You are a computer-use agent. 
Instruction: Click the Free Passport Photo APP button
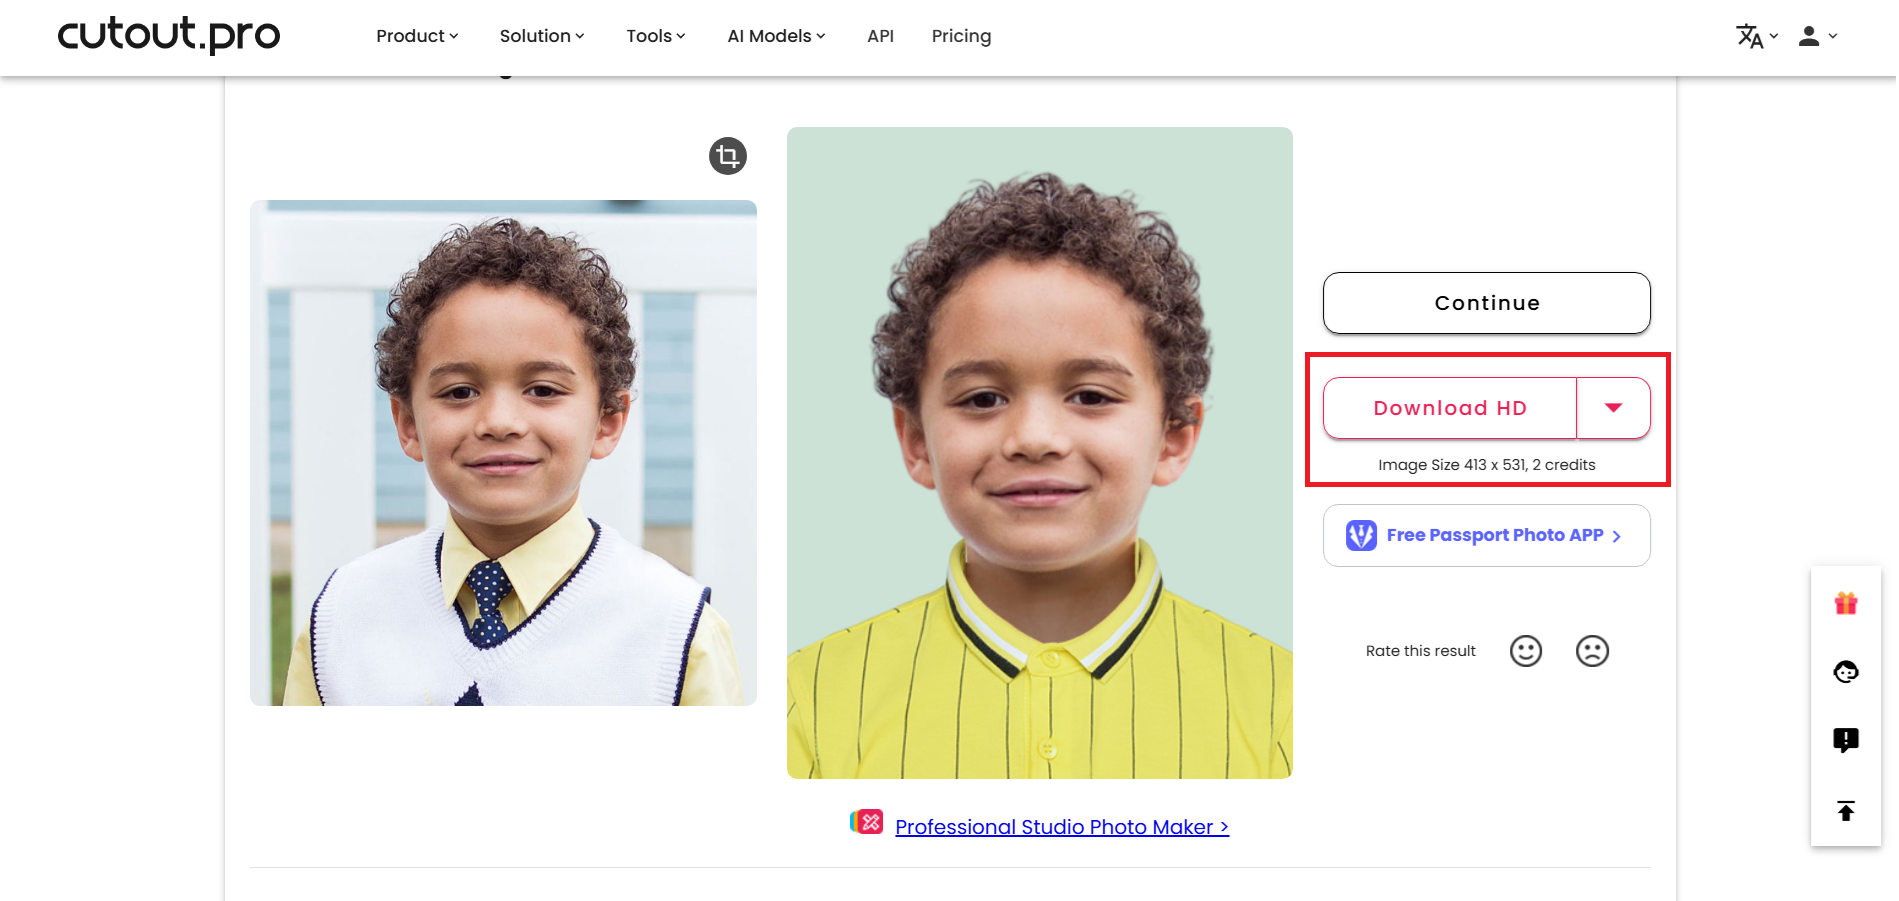(1487, 535)
